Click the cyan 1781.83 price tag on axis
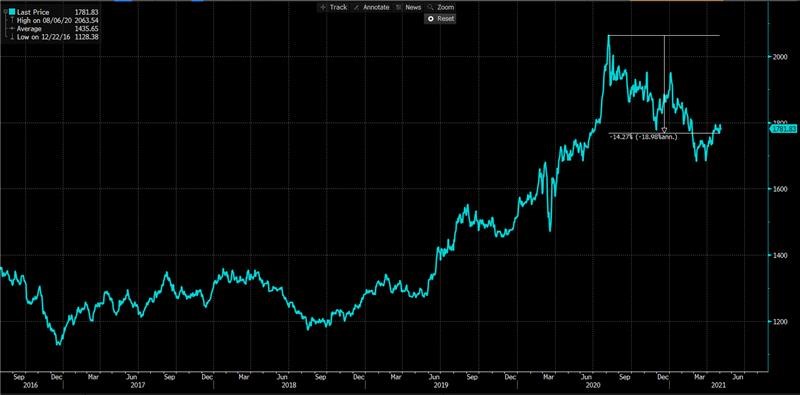800x395 pixels. [x=784, y=129]
